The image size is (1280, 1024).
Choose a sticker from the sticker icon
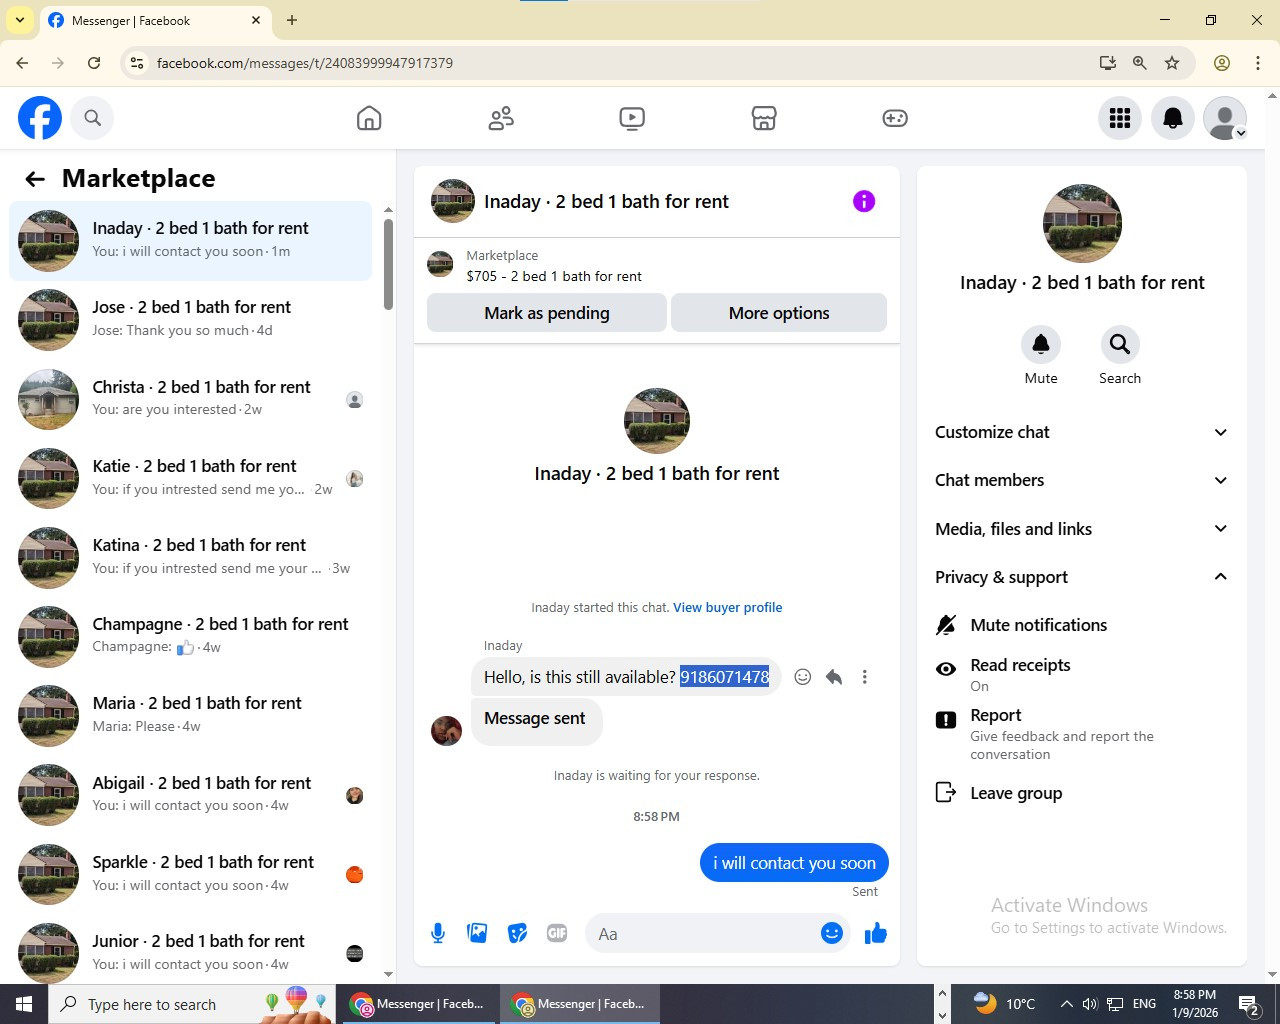[x=517, y=933]
